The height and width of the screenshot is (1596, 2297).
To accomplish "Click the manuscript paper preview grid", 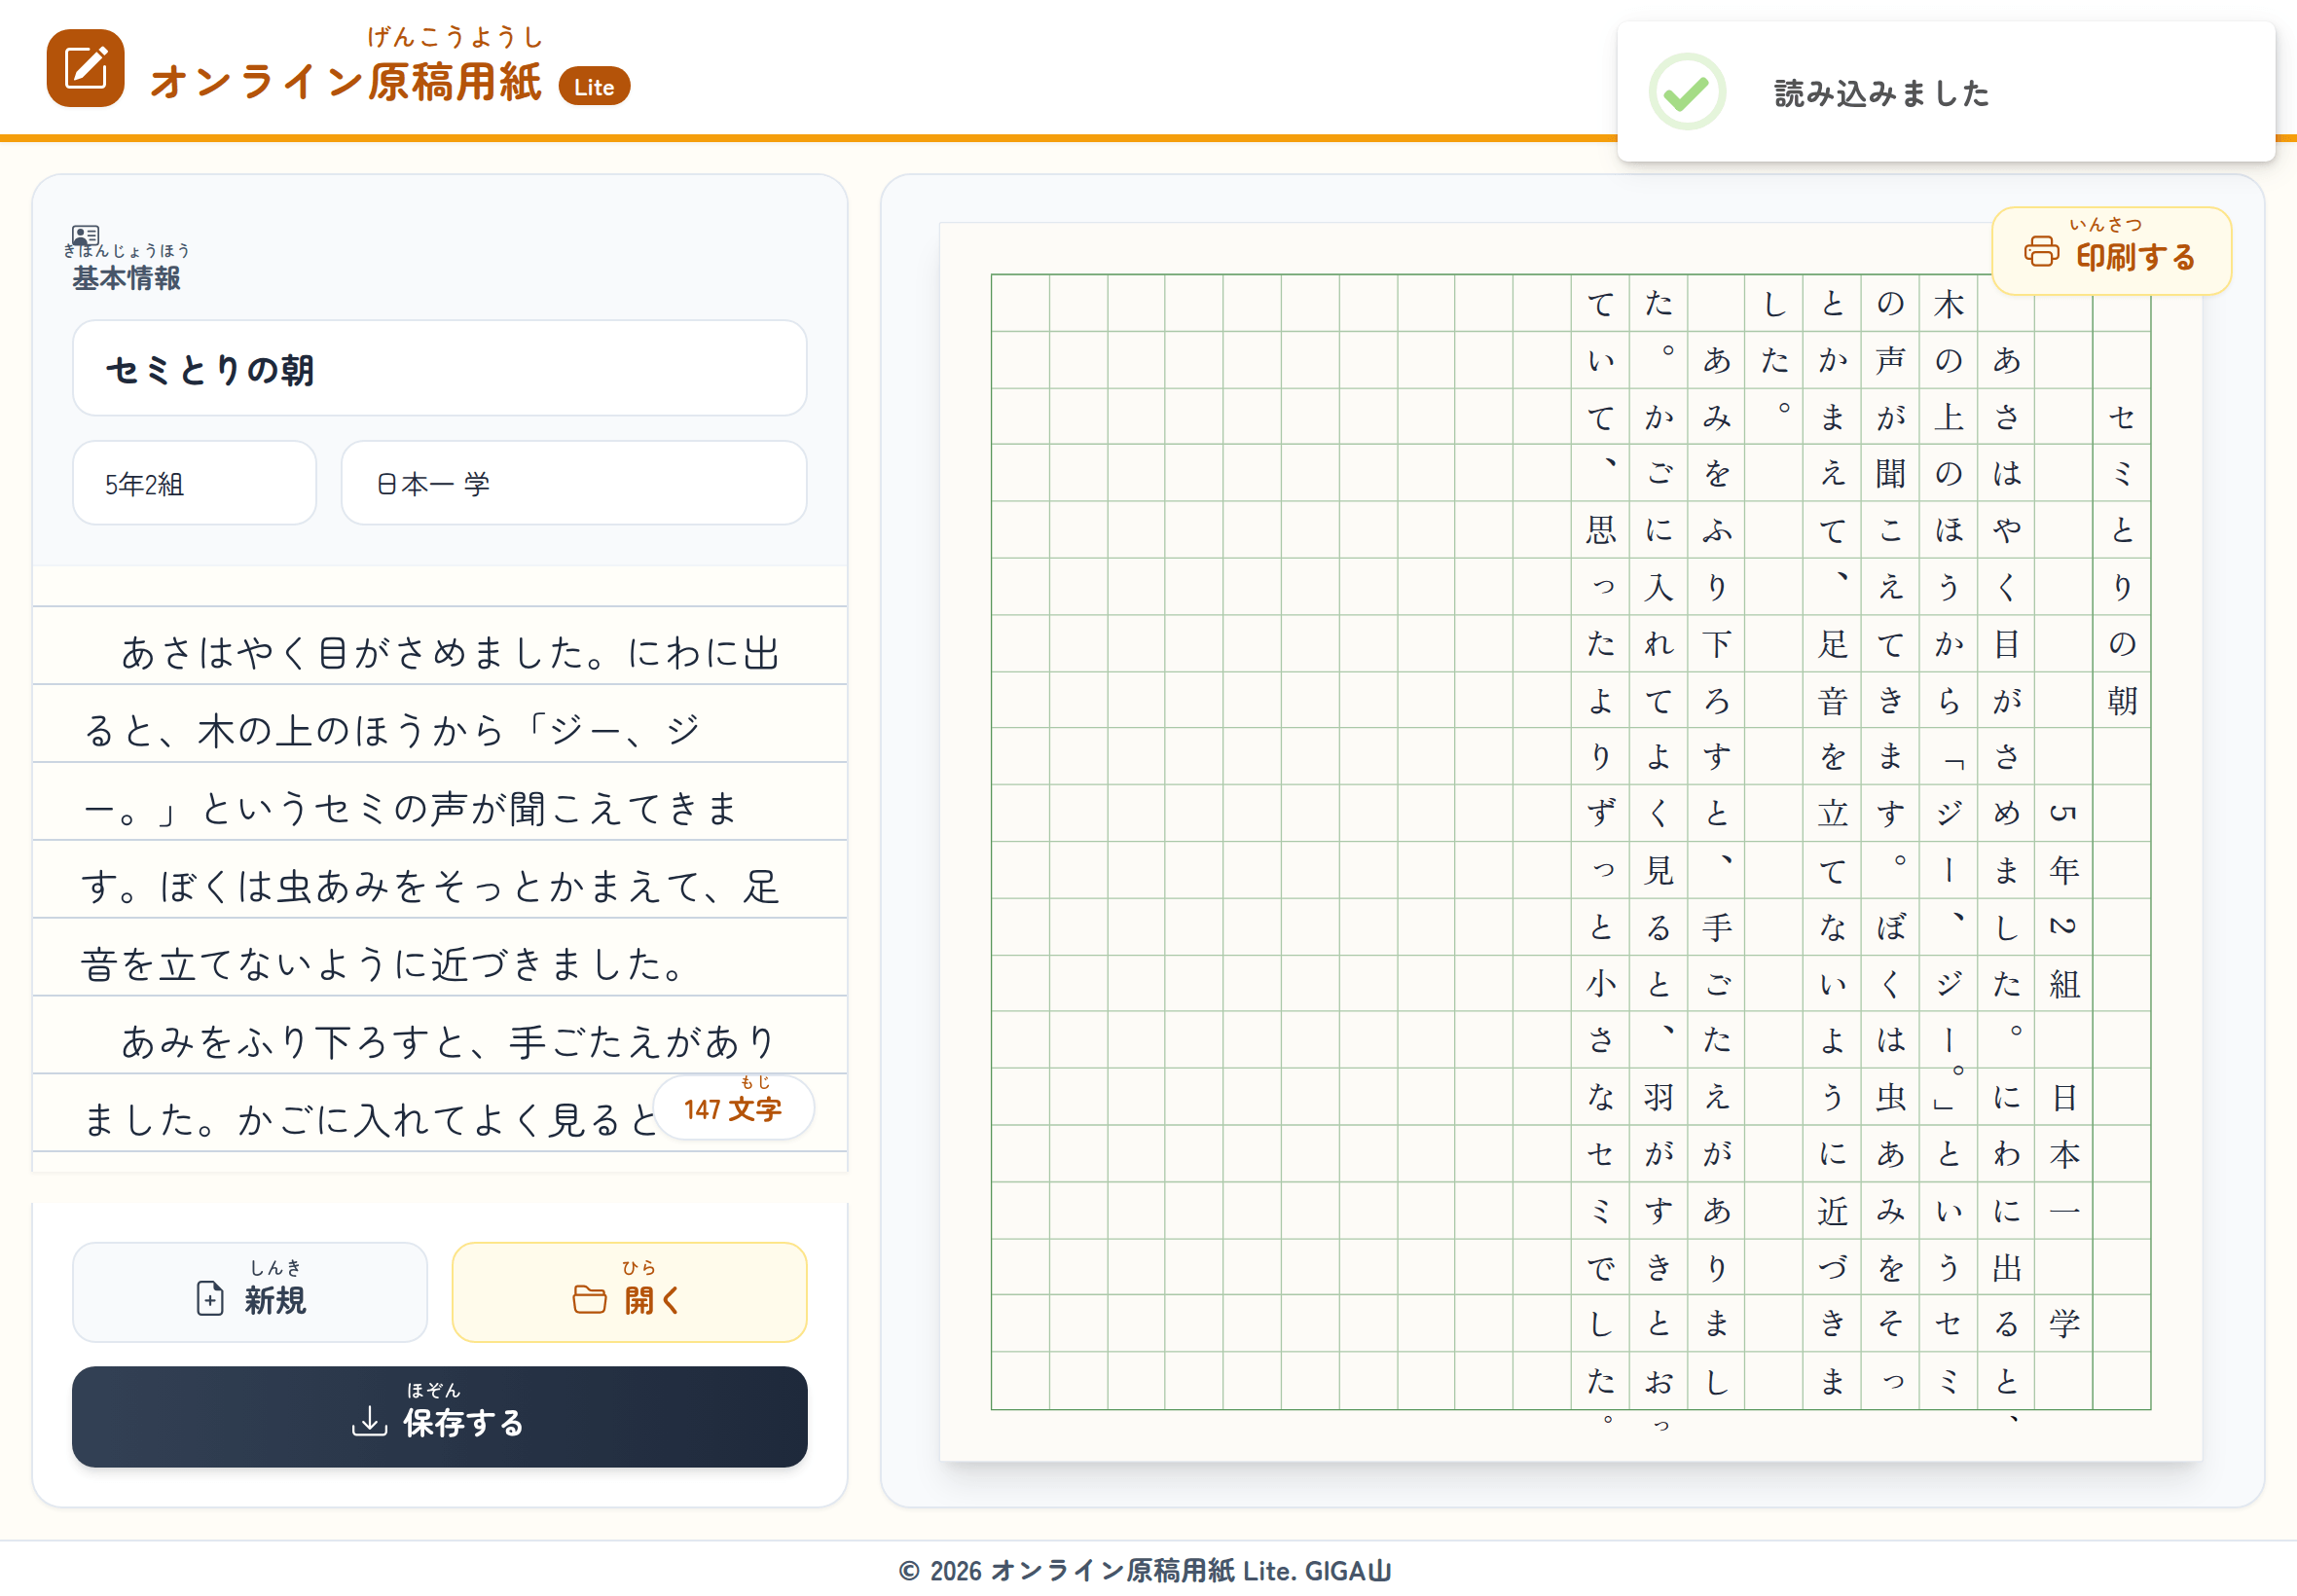I will [1571, 842].
